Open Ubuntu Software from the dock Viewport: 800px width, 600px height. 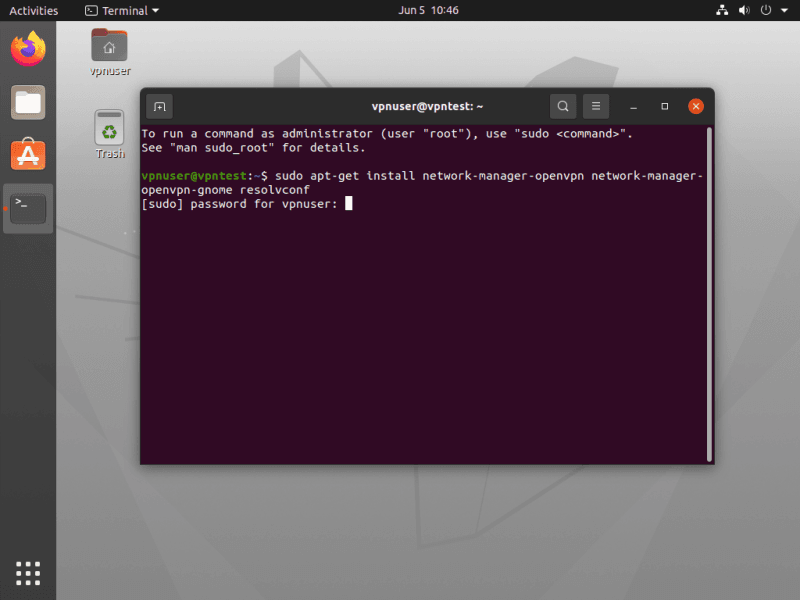coord(28,154)
